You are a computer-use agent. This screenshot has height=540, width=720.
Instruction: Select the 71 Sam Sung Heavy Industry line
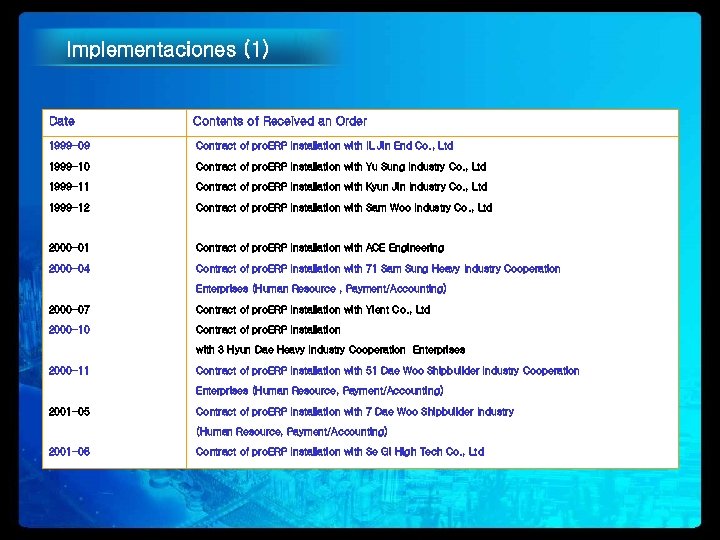378,269
